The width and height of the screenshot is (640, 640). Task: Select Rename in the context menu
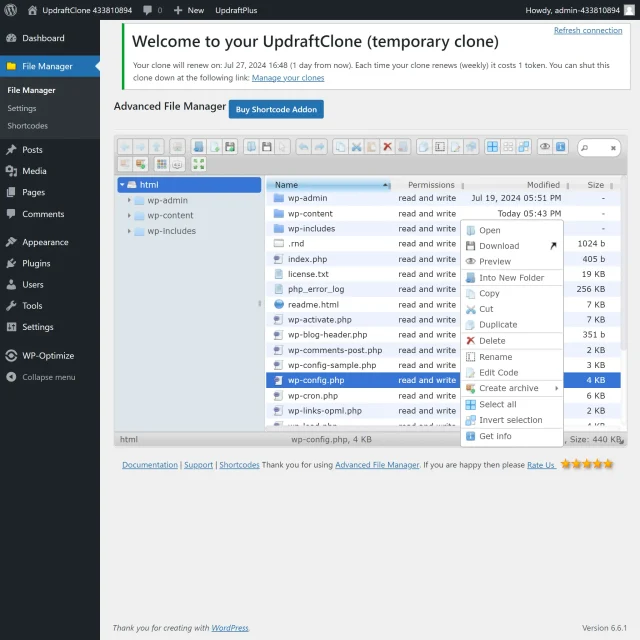(x=495, y=357)
